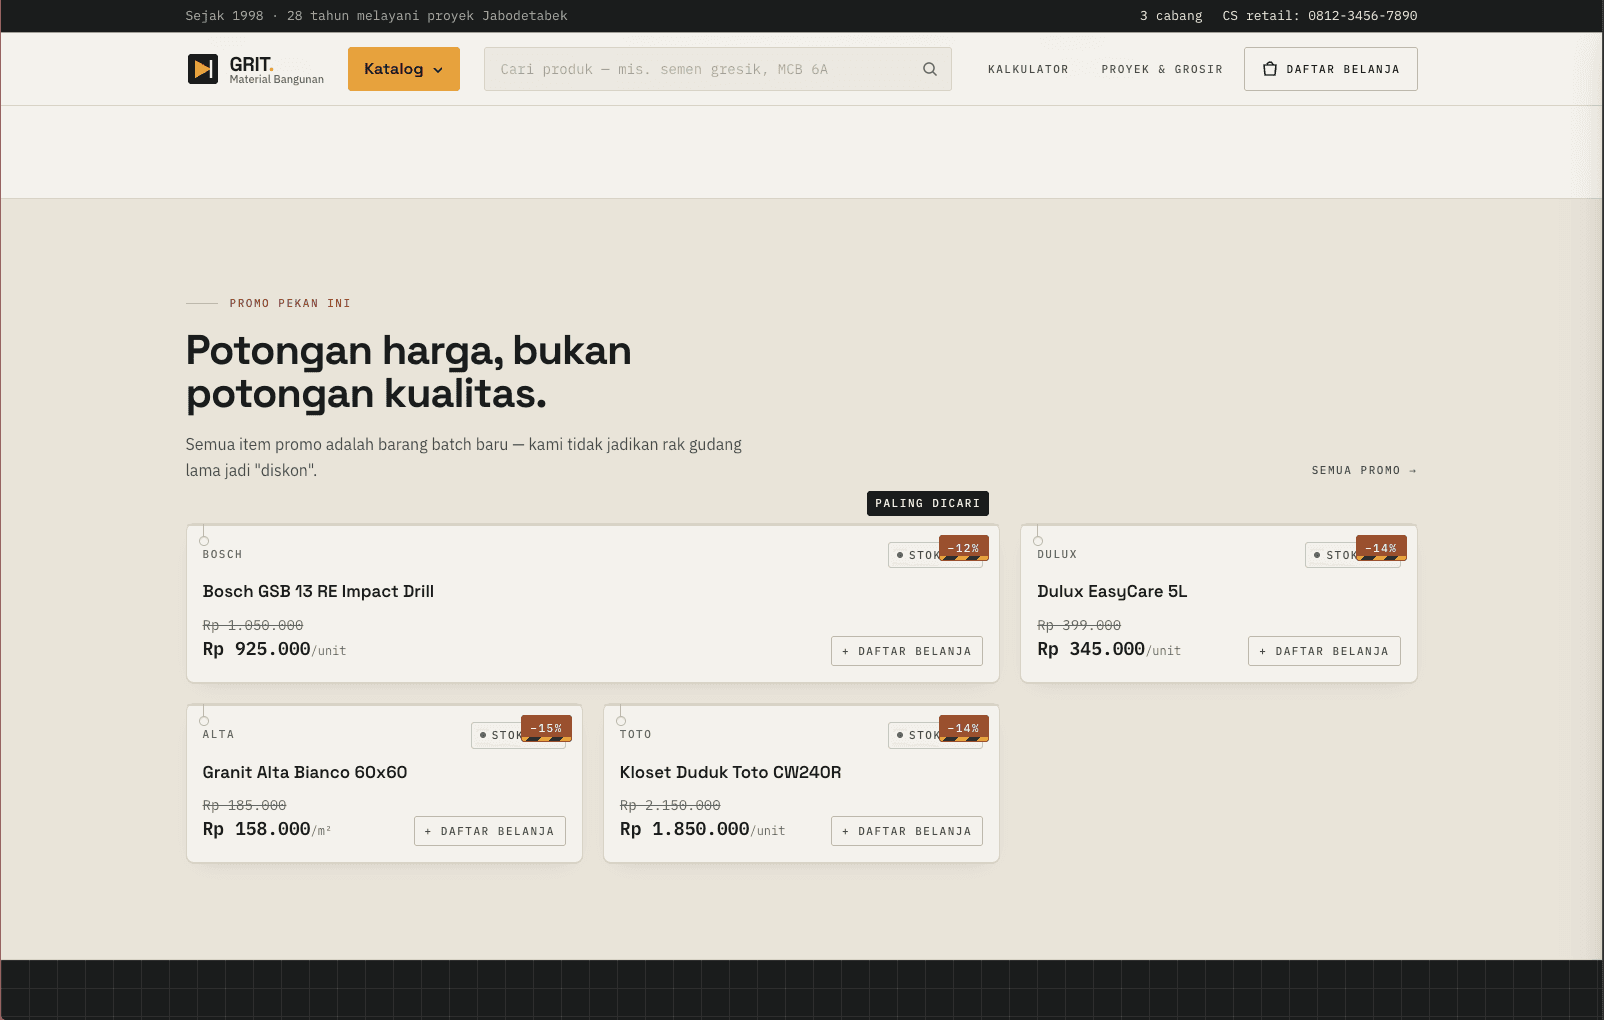The image size is (1604, 1020).
Task: Click the shopping bag icon in header
Action: pyautogui.click(x=1270, y=69)
